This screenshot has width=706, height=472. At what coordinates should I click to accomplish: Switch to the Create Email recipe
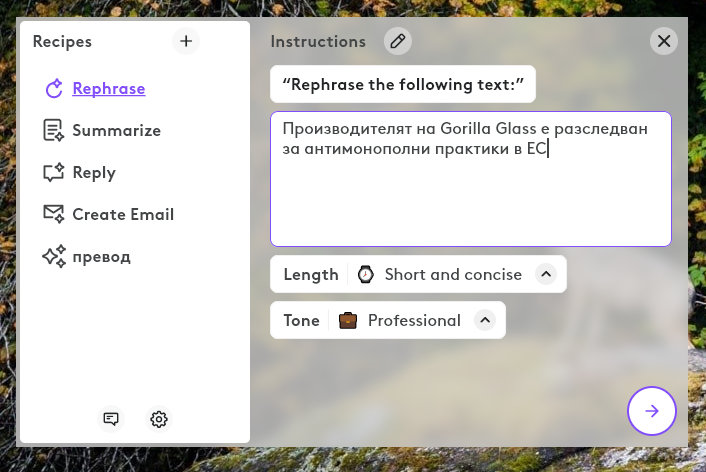click(x=123, y=214)
